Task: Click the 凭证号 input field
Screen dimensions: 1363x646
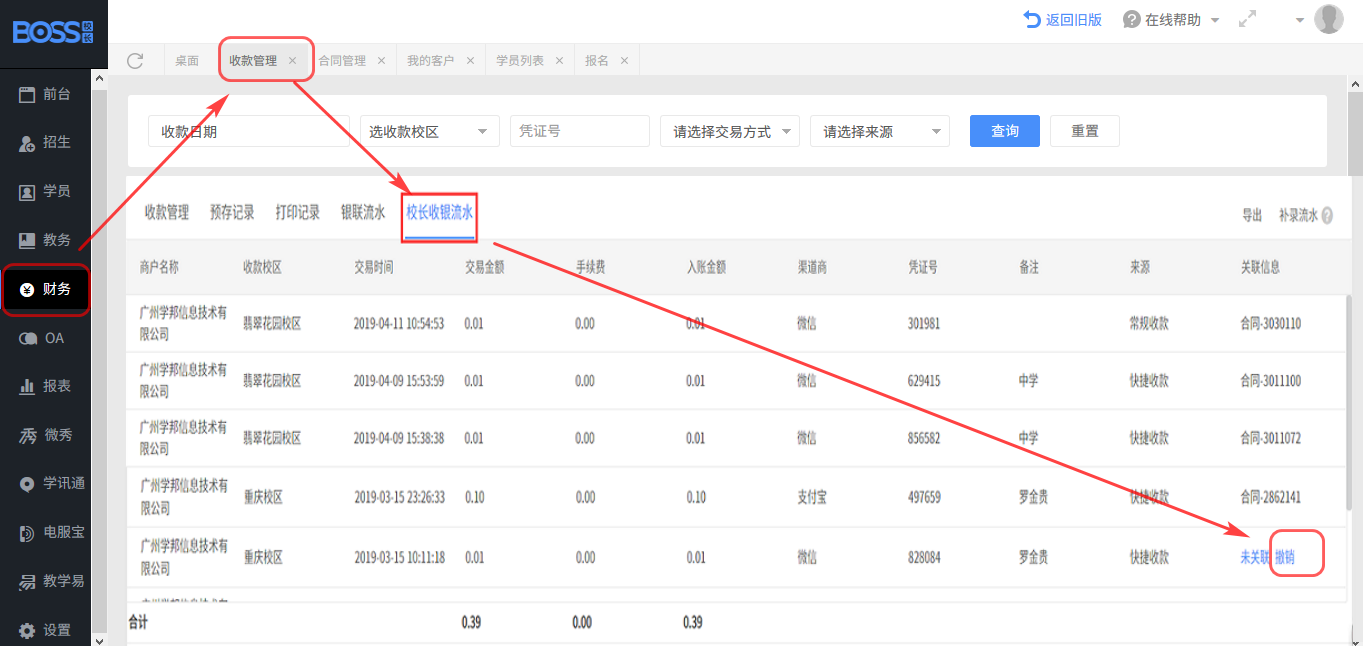Action: tap(580, 131)
